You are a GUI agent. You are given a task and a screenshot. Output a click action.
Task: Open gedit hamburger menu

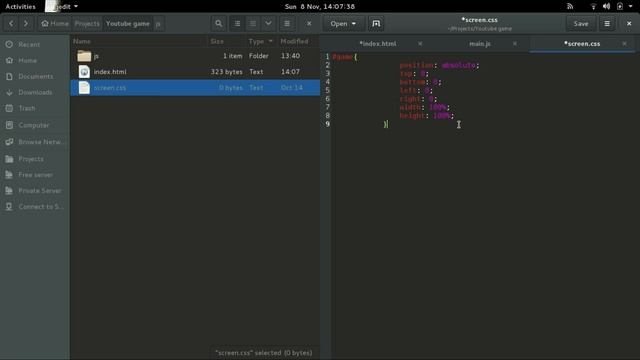pos(607,24)
